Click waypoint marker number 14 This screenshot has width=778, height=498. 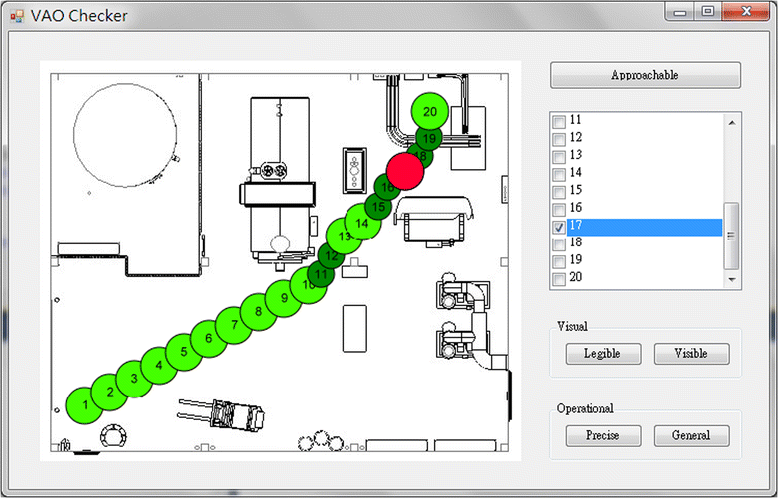(363, 223)
